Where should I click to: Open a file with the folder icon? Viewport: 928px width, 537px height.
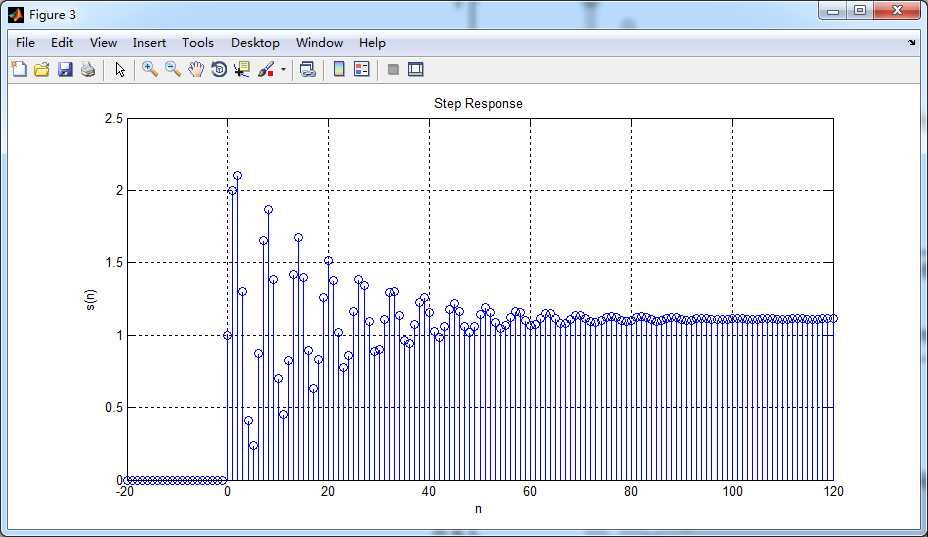(41, 69)
